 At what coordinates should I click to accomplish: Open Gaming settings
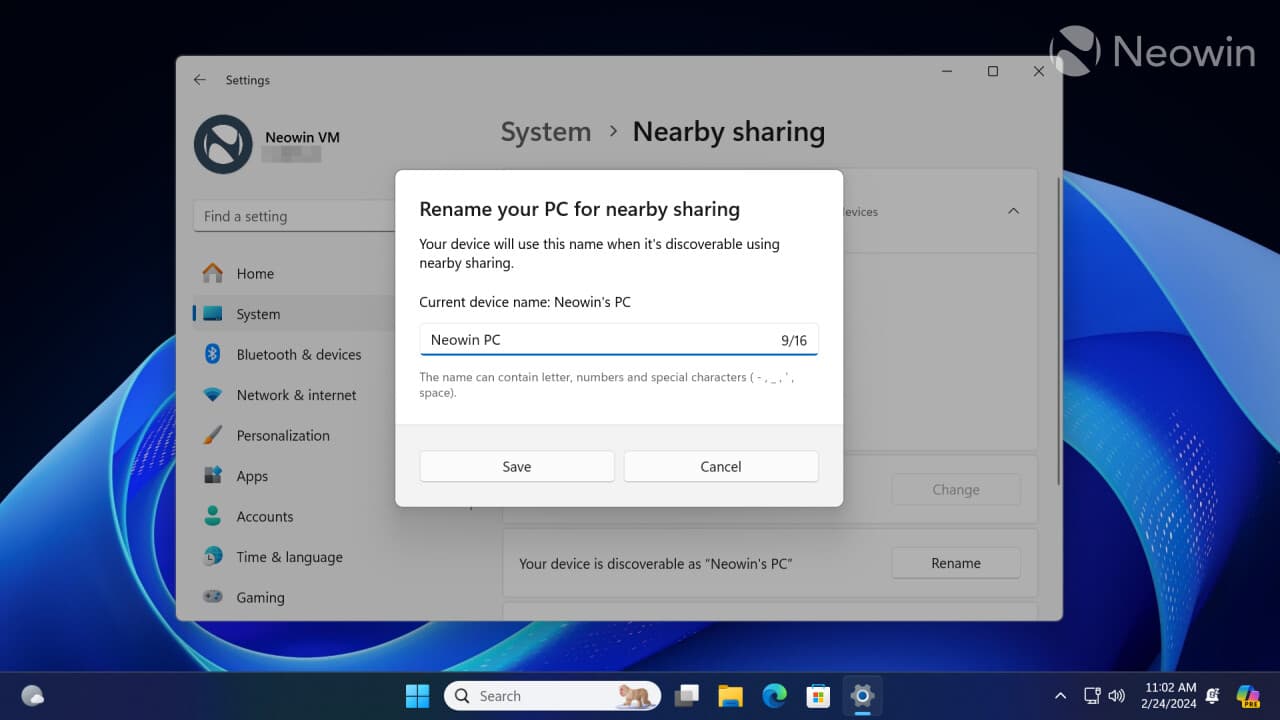260,597
